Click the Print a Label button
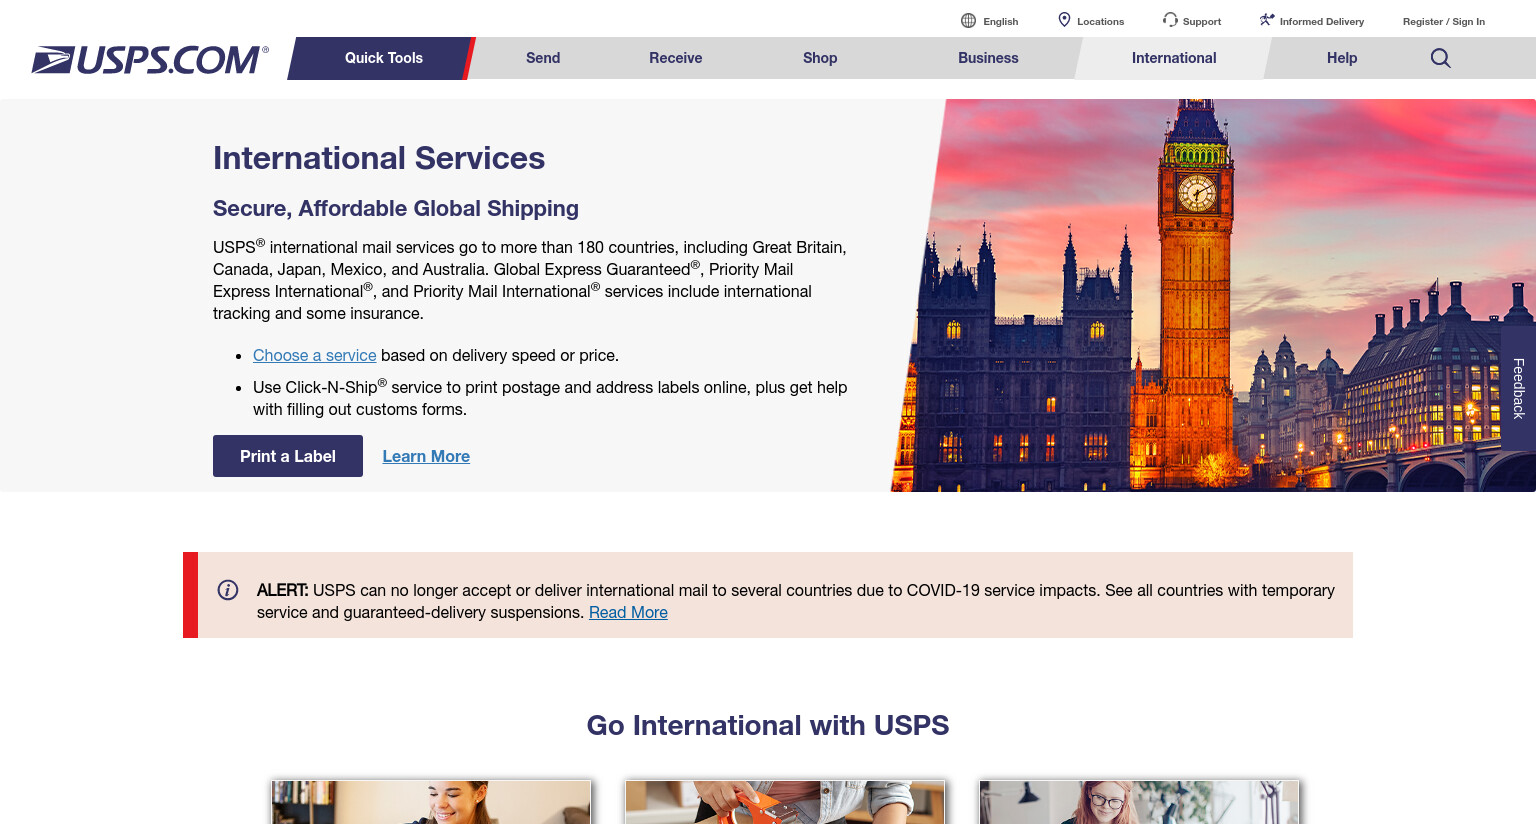This screenshot has width=1536, height=824. pyautogui.click(x=288, y=456)
